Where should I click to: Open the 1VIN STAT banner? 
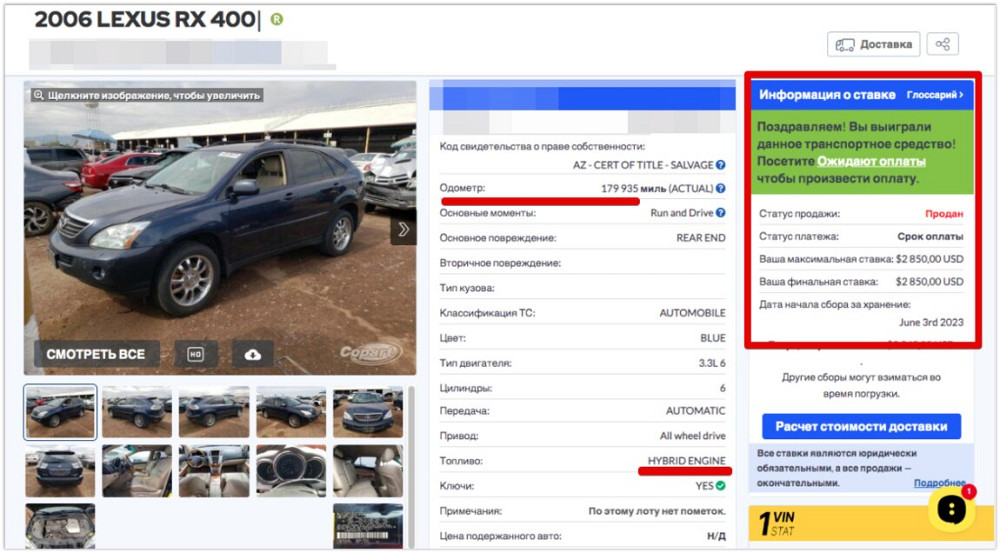[860, 525]
